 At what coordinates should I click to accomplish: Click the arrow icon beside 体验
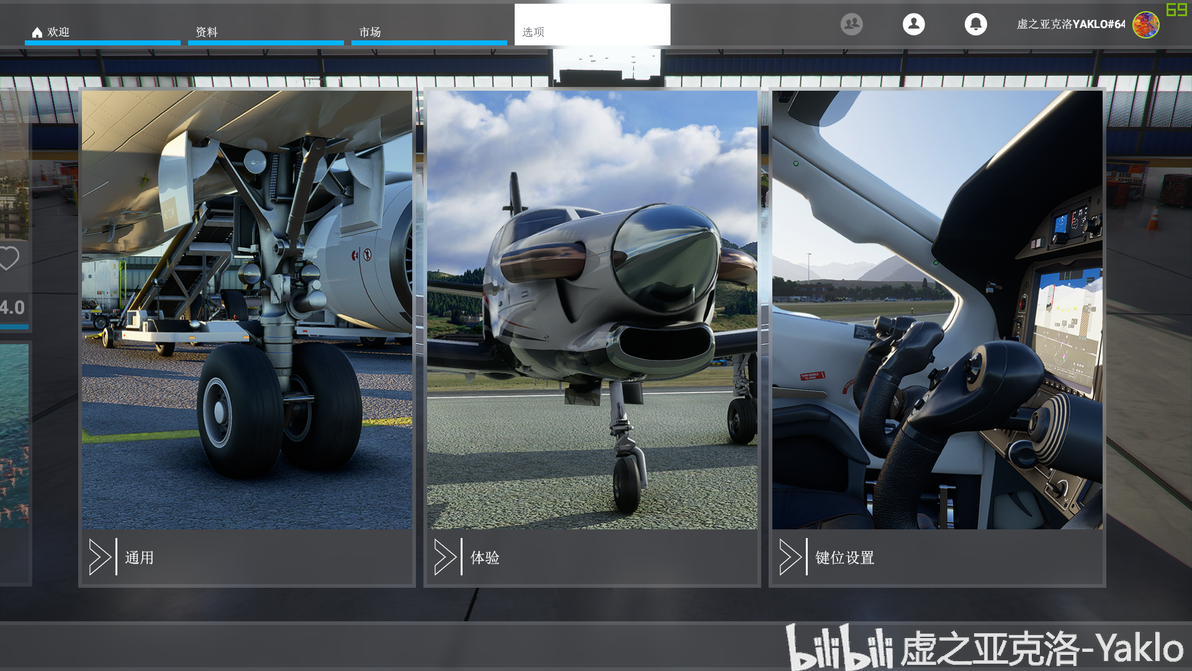click(x=445, y=557)
